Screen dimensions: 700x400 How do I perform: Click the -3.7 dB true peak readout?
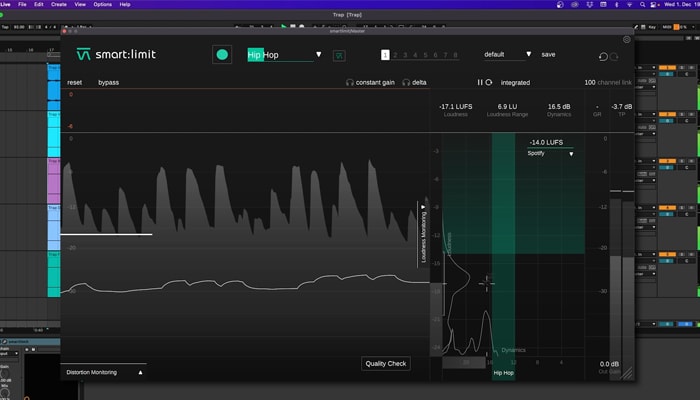[x=622, y=107]
